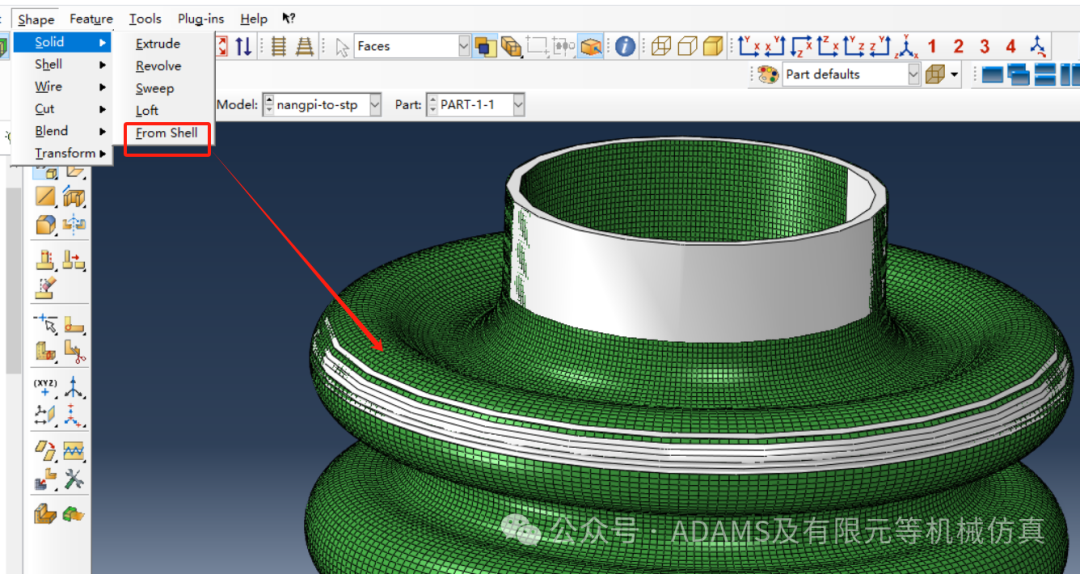Open the Help menu

253,19
